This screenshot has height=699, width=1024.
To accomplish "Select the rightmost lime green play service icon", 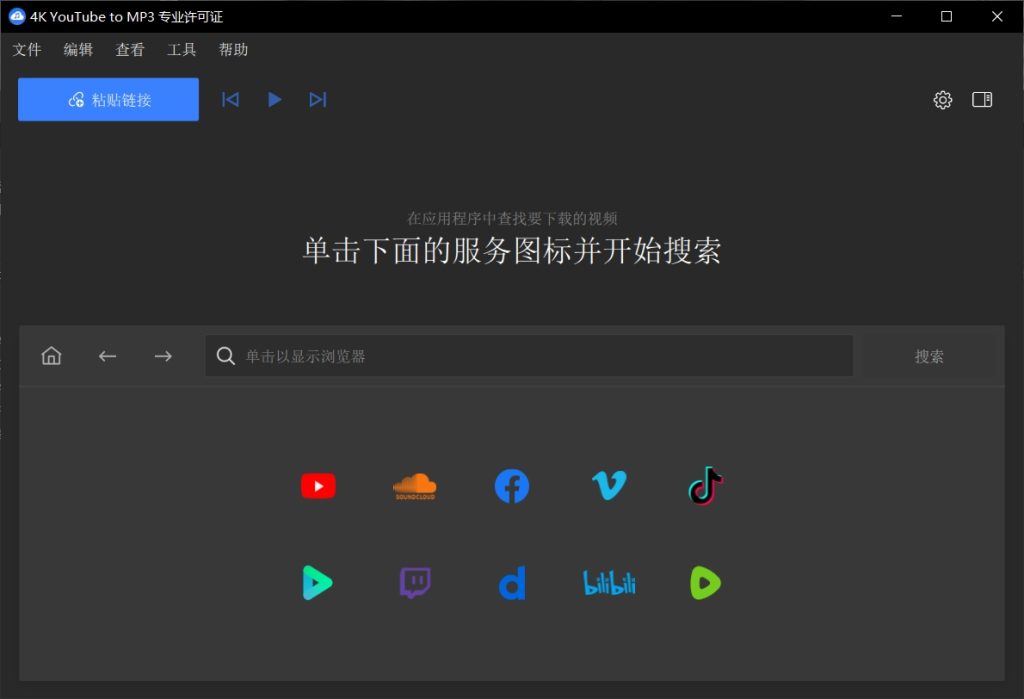I will [706, 583].
